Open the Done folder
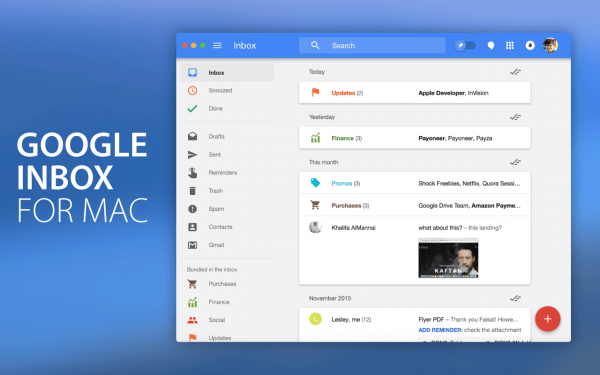 227,108
